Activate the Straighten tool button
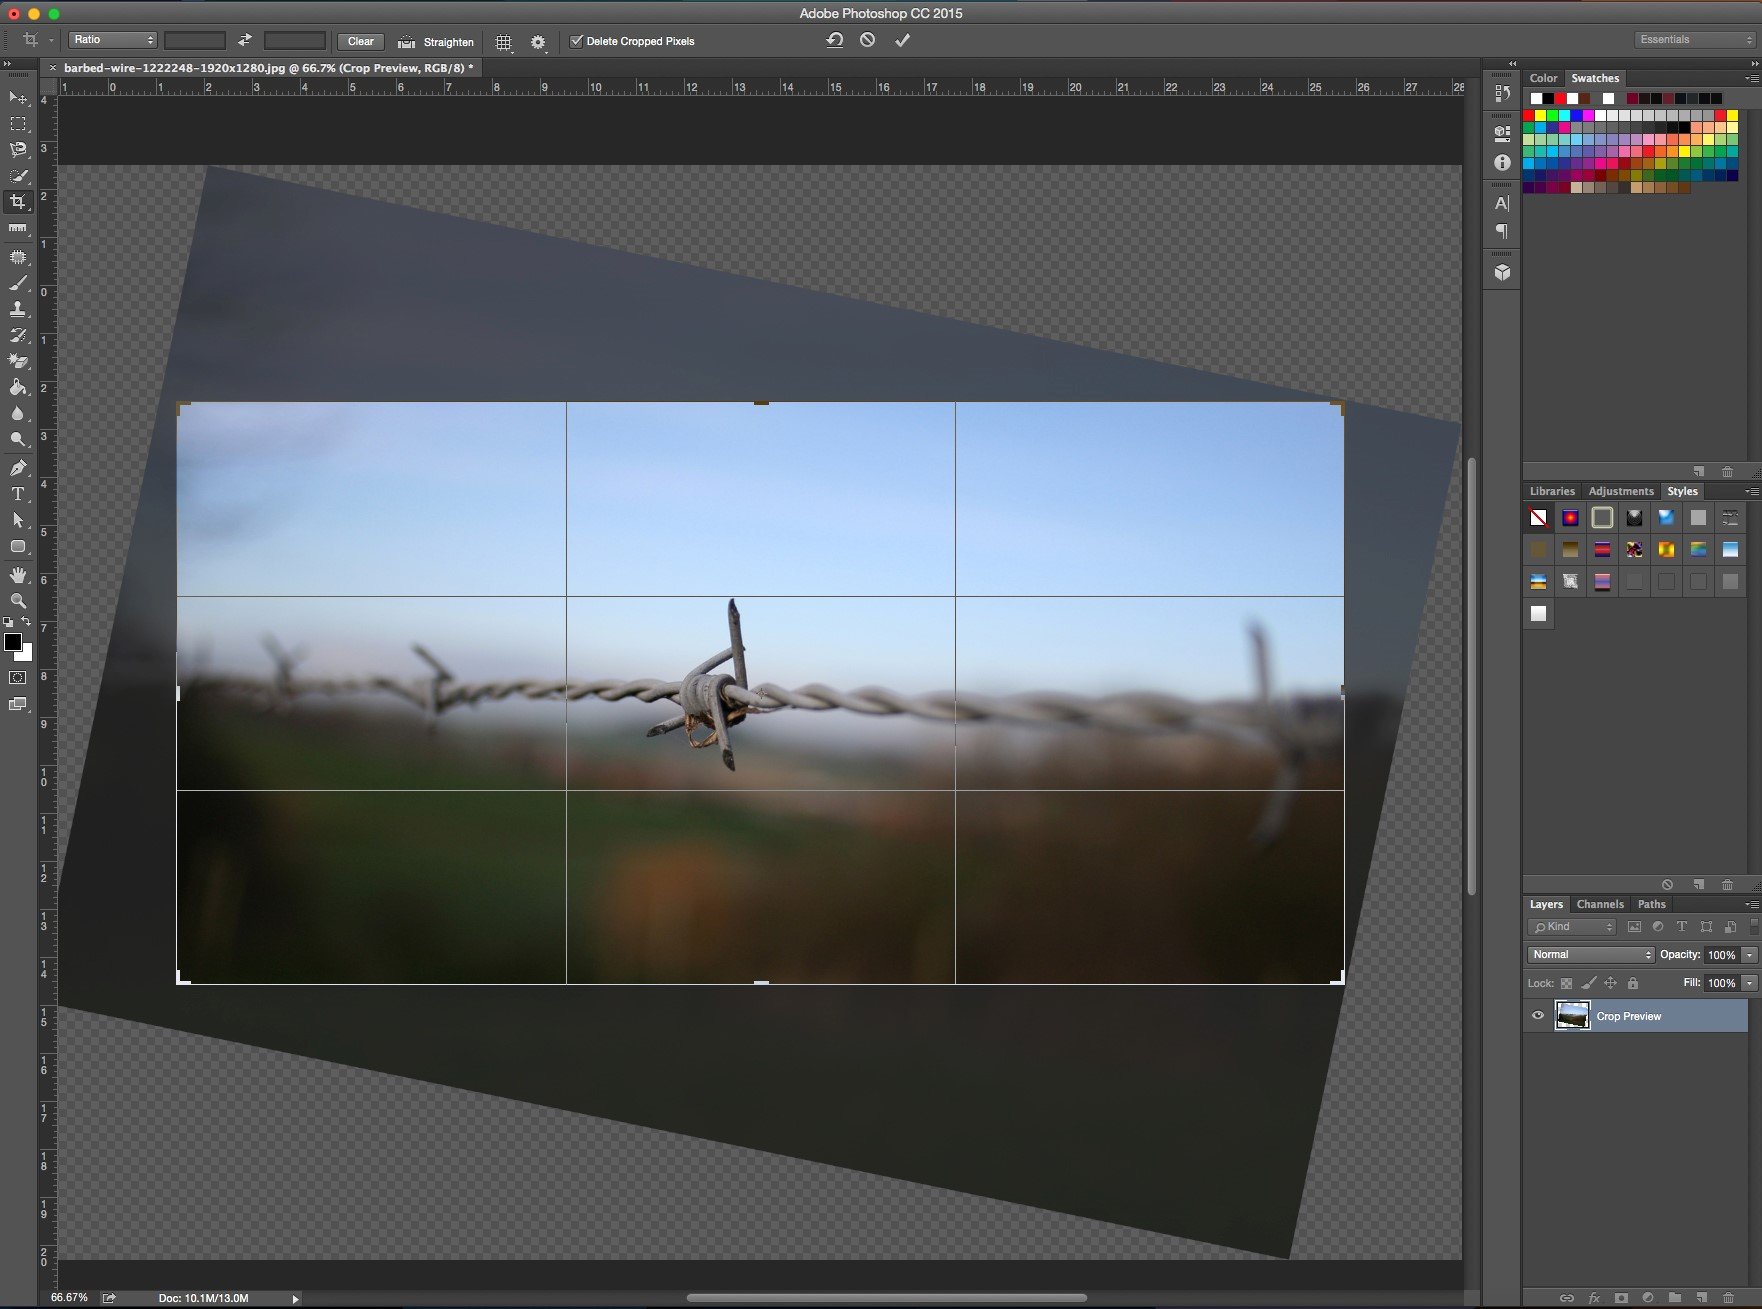Image resolution: width=1762 pixels, height=1309 pixels. [x=436, y=42]
